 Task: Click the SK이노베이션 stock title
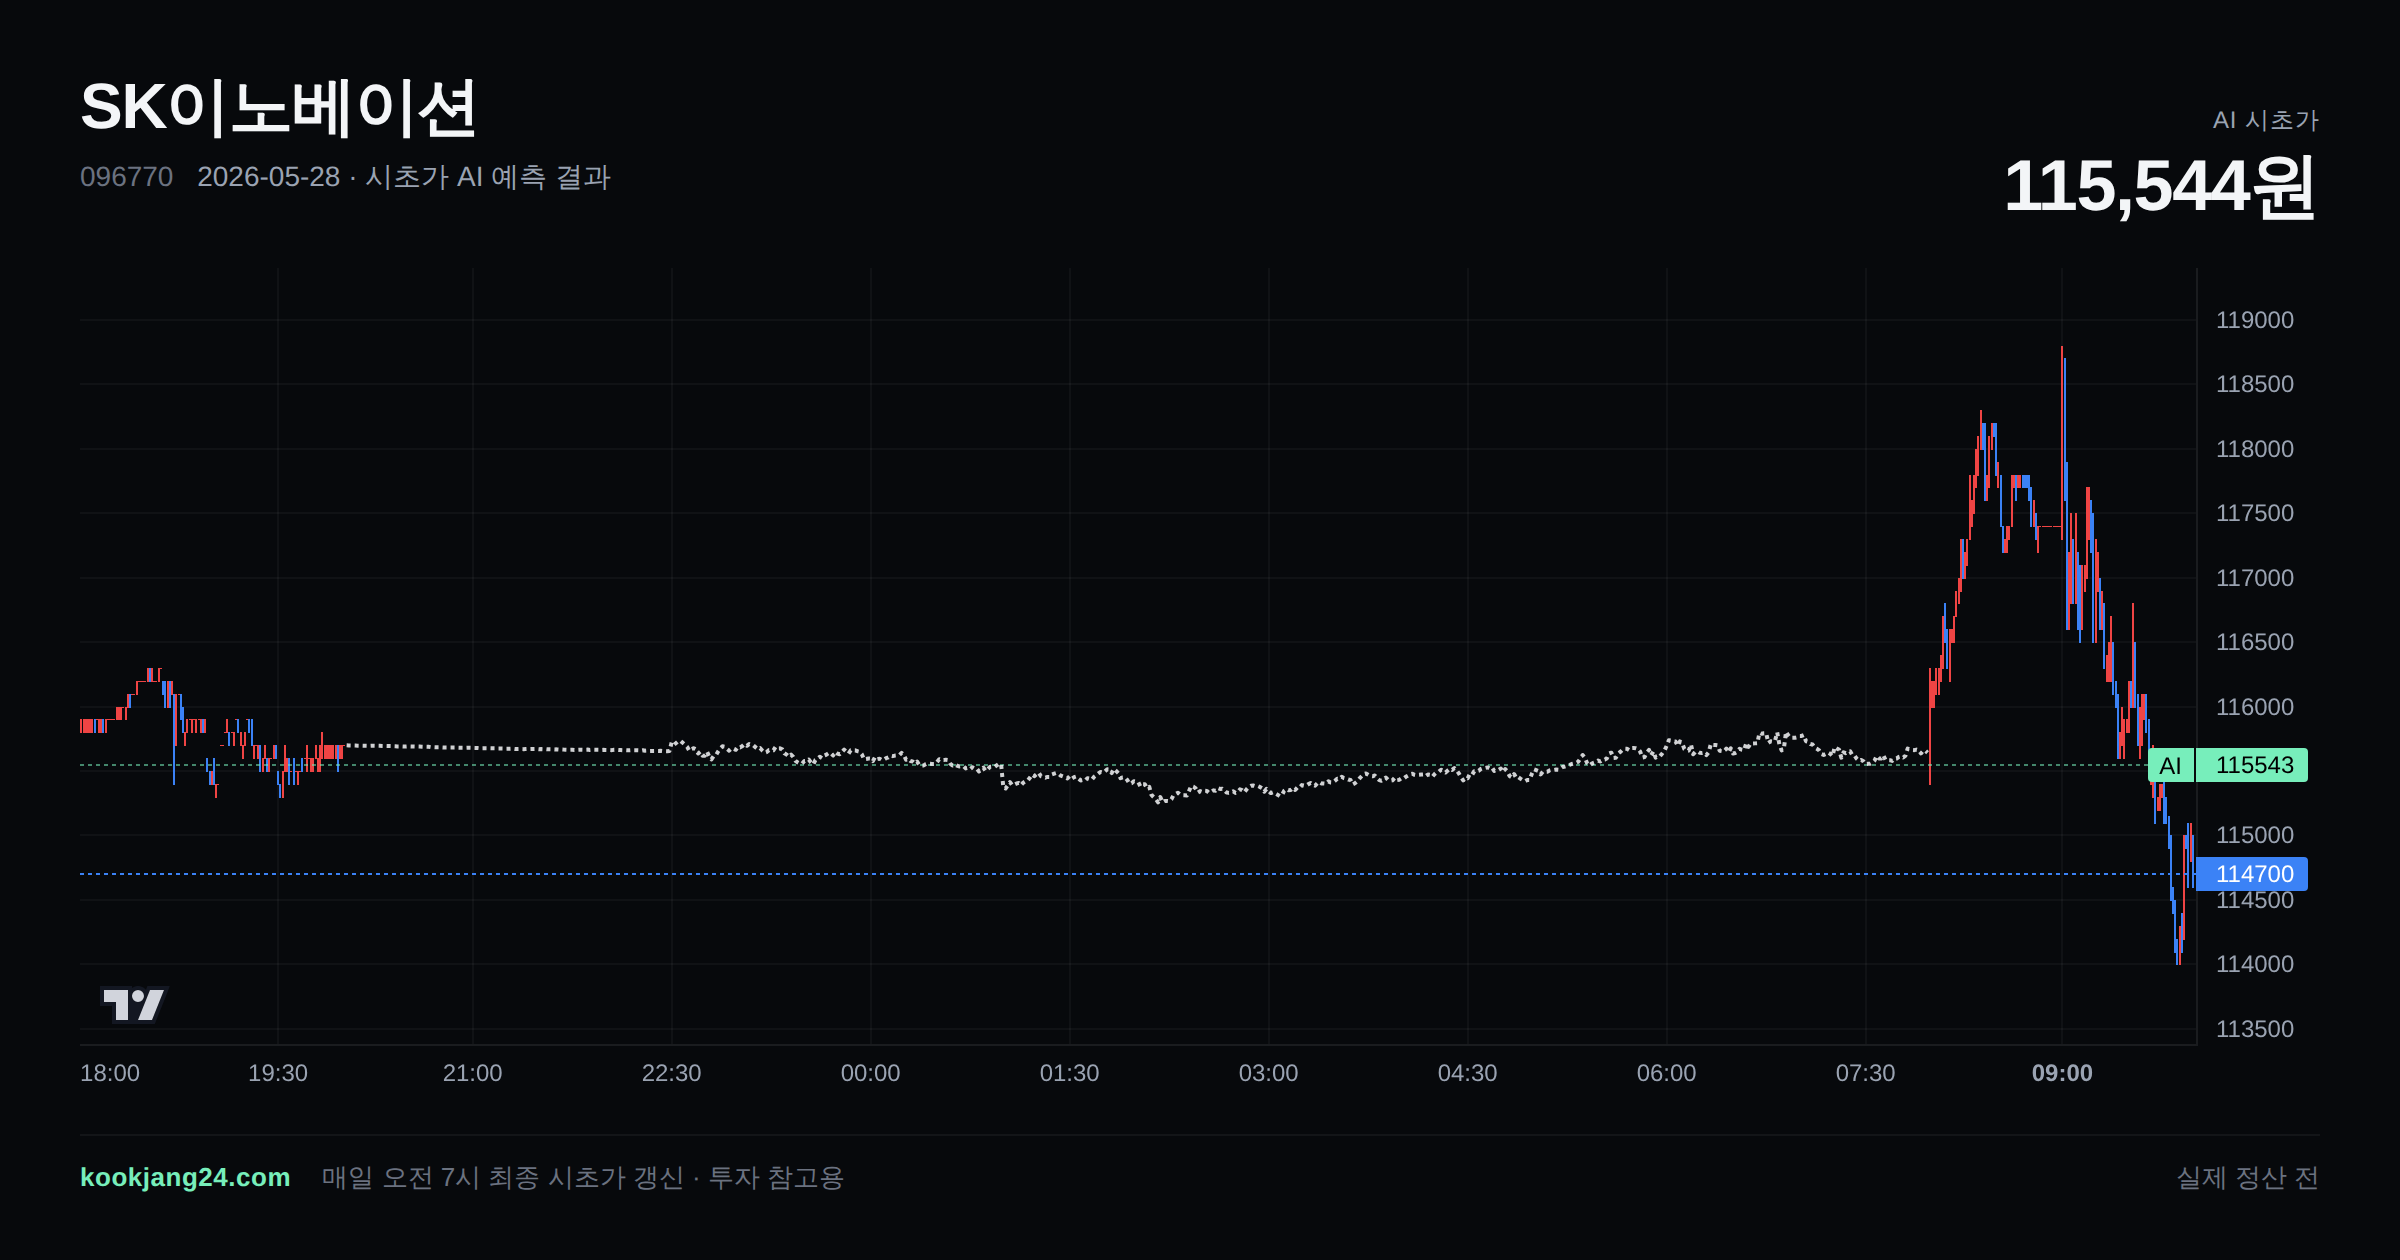(278, 108)
